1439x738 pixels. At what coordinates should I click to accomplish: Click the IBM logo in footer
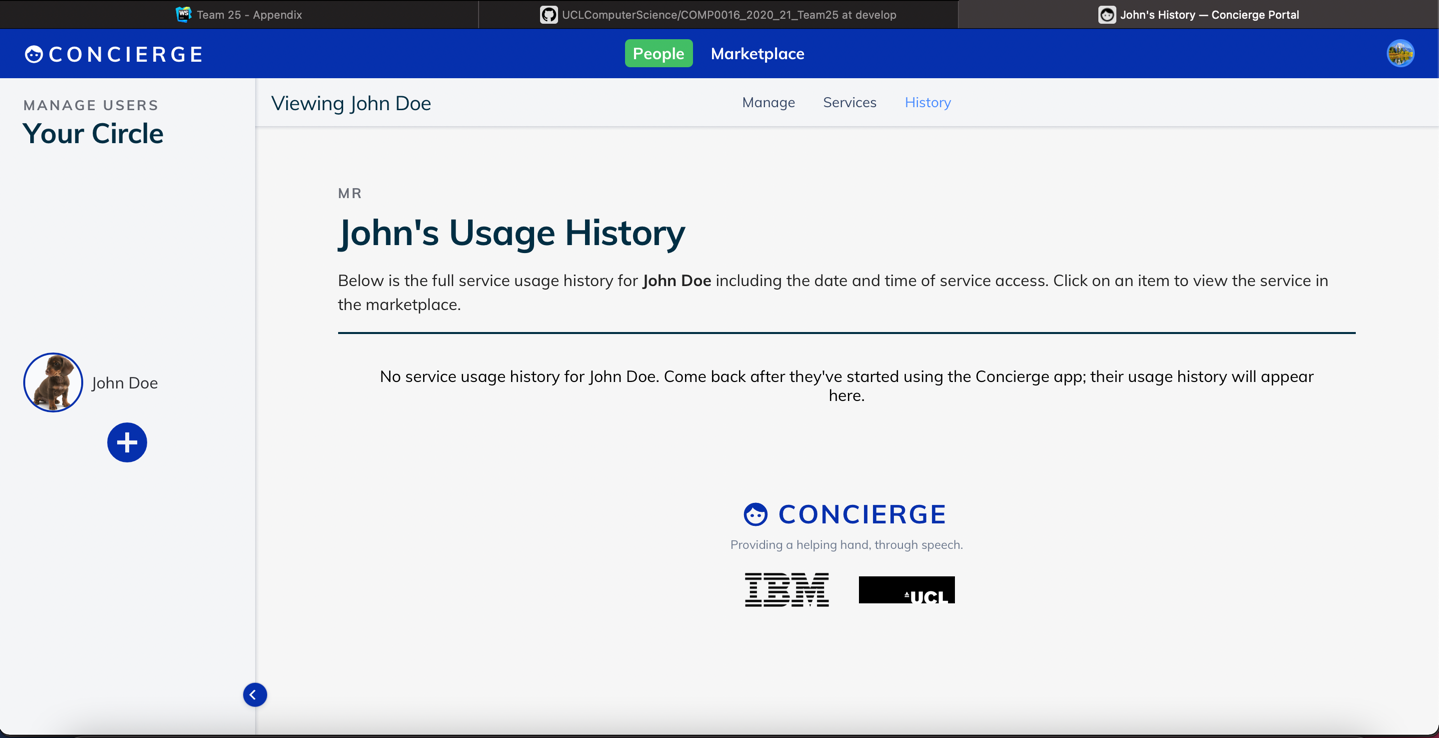point(787,590)
